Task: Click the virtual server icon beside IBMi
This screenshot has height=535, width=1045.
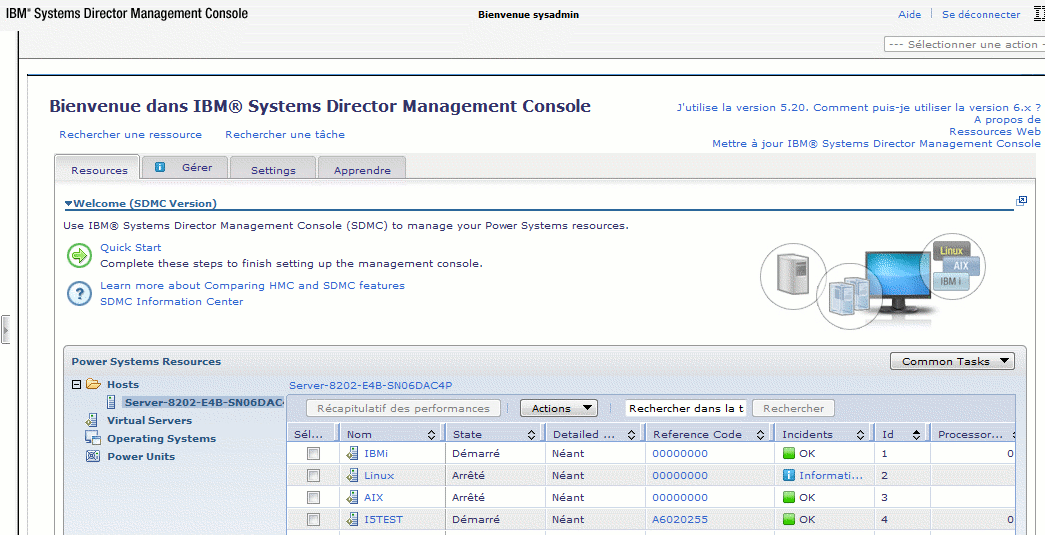Action: click(x=353, y=453)
